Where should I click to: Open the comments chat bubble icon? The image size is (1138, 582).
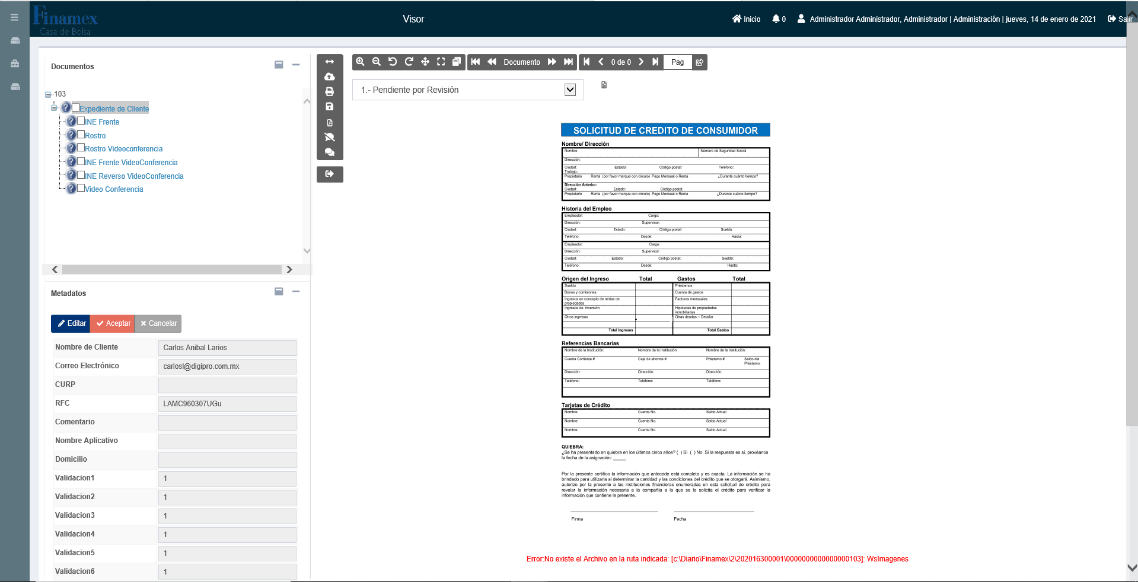pos(330,152)
